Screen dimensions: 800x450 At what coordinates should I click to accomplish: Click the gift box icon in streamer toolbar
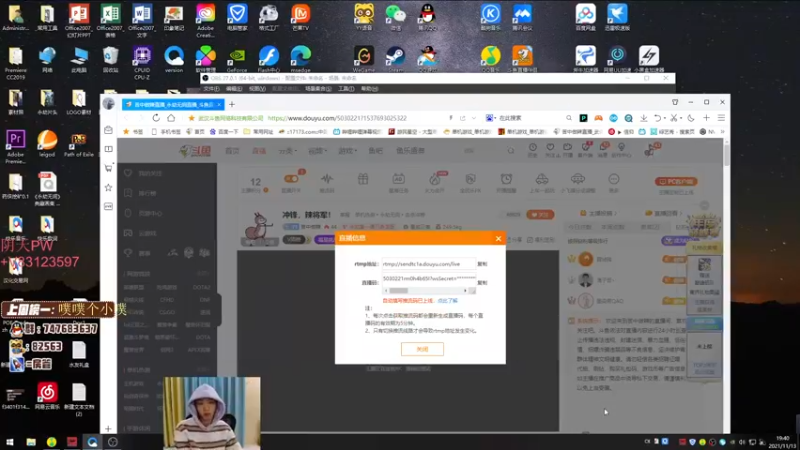363,179
